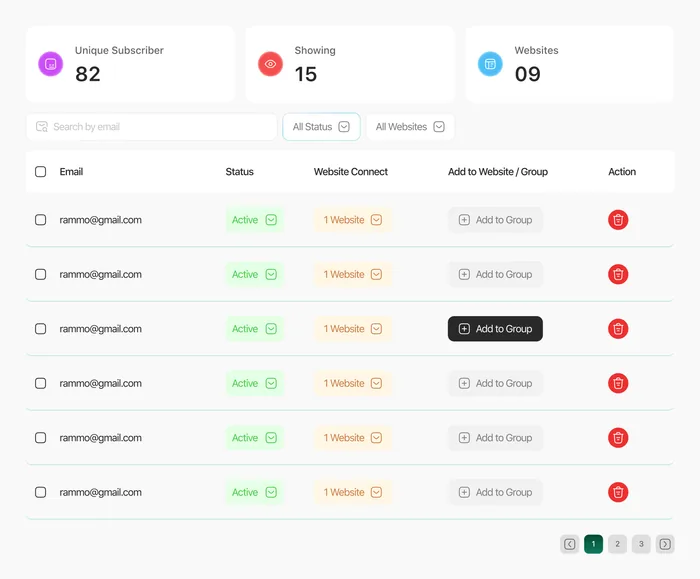Click rammo@gmail.com in the first row
This screenshot has width=700, height=579.
tap(100, 220)
